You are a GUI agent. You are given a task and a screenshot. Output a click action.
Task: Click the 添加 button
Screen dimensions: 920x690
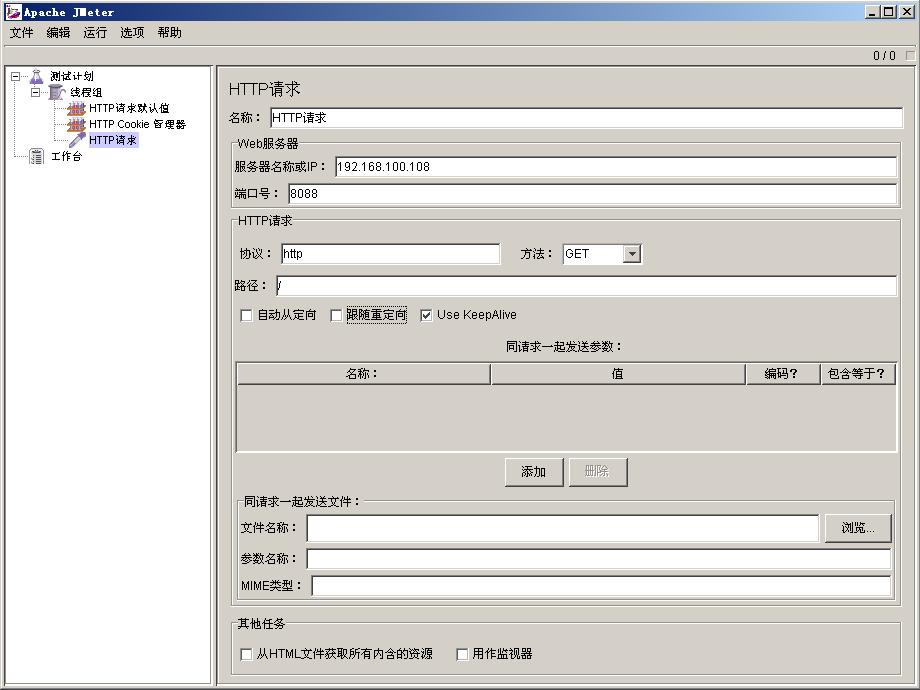point(534,472)
